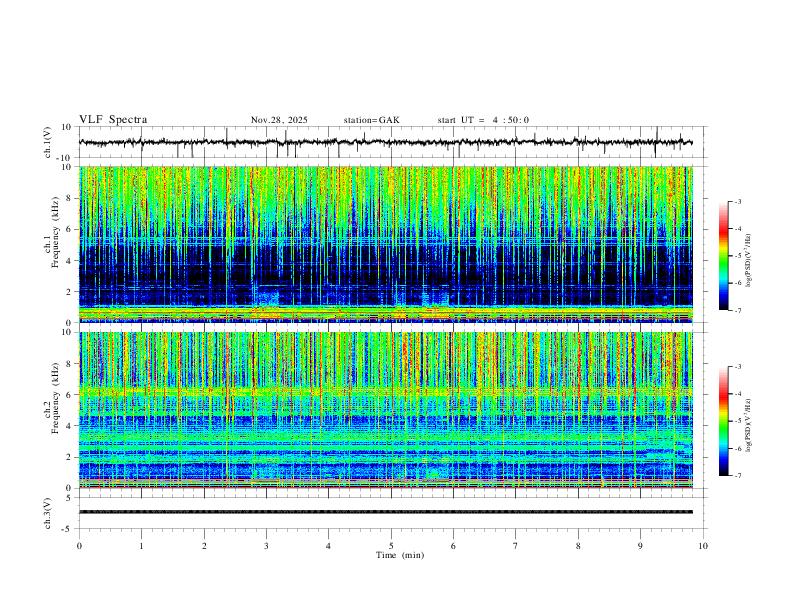Click the log(PSD) label beside ch.2 colorbar
The height and width of the screenshot is (612, 792).
click(749, 426)
